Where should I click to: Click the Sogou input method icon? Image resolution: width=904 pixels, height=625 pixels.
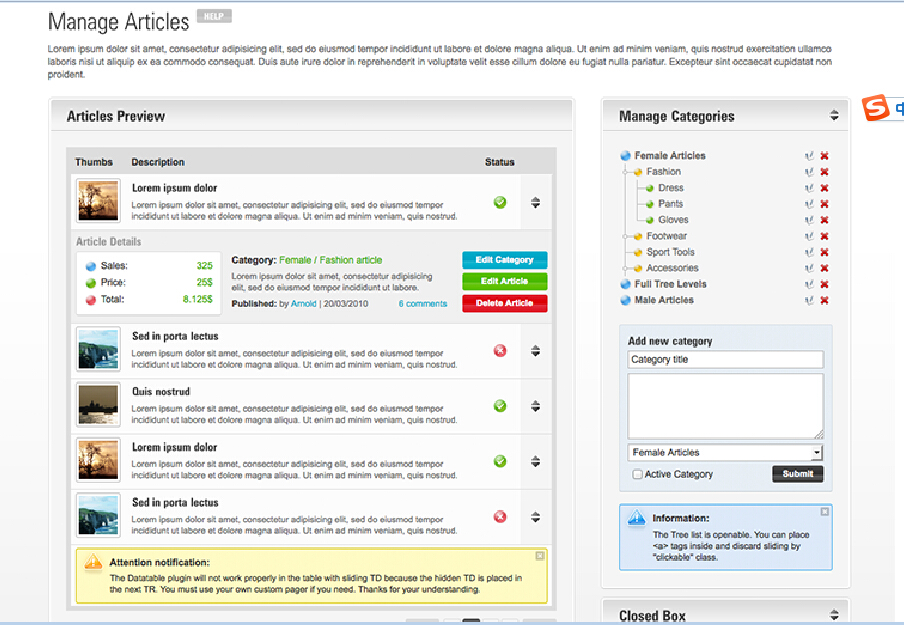(877, 108)
